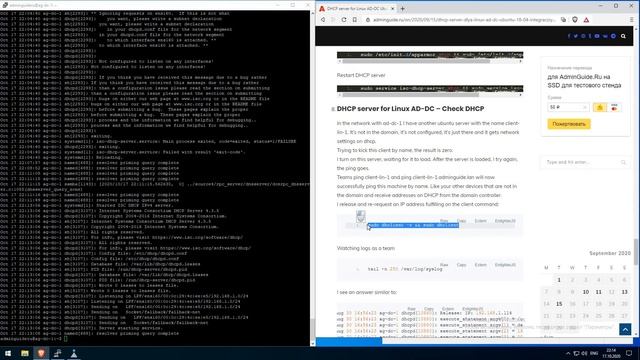Open File Explorer from the taskbar
The image size is (640, 360).
pyautogui.click(x=24, y=353)
